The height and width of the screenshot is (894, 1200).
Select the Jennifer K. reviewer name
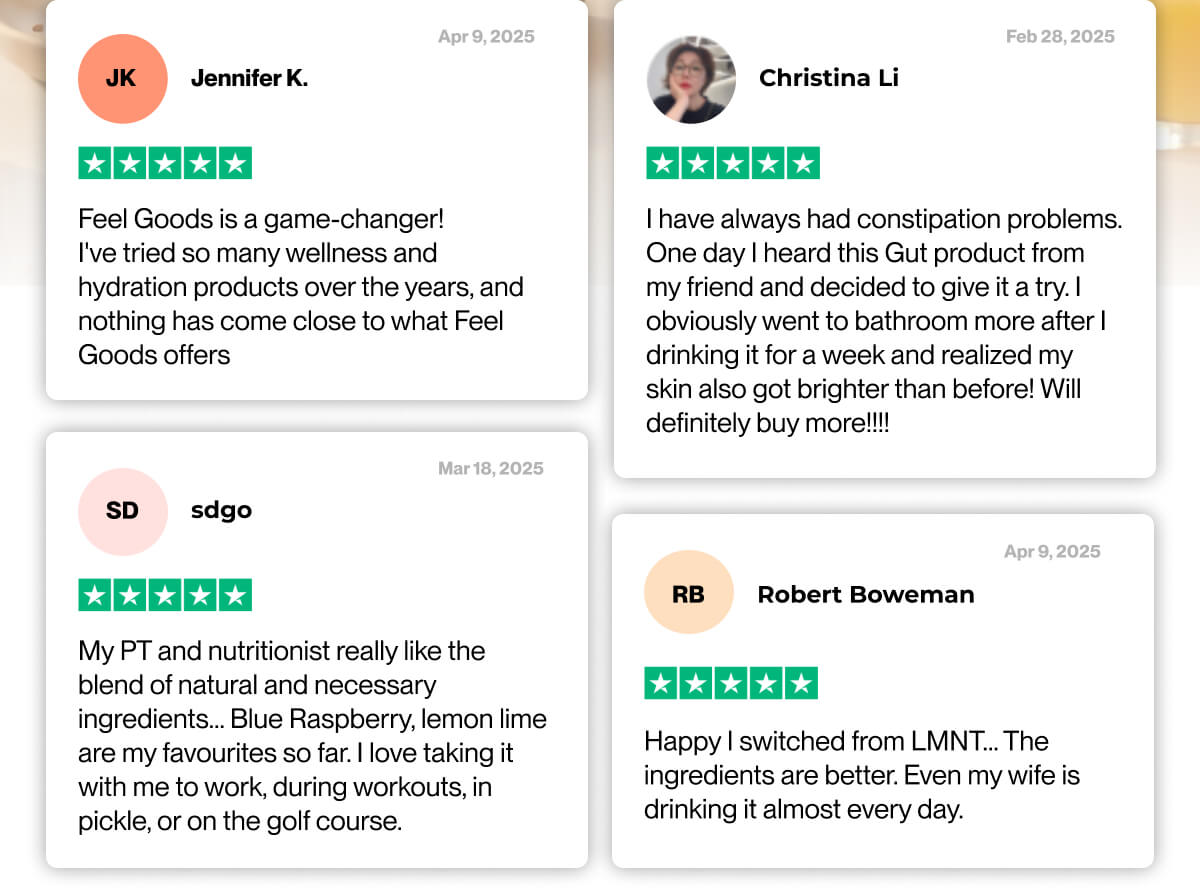[x=249, y=79]
